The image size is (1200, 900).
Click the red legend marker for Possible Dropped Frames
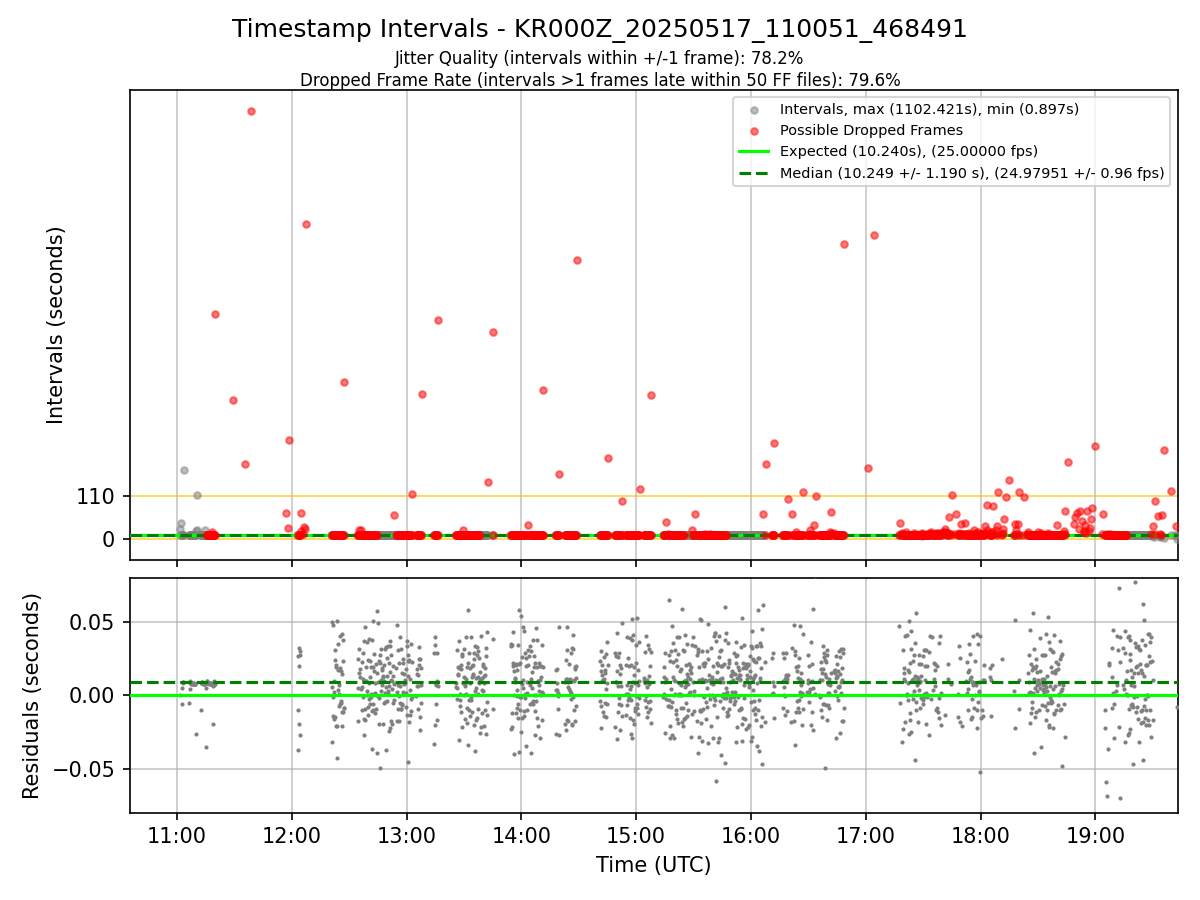pyautogui.click(x=754, y=131)
